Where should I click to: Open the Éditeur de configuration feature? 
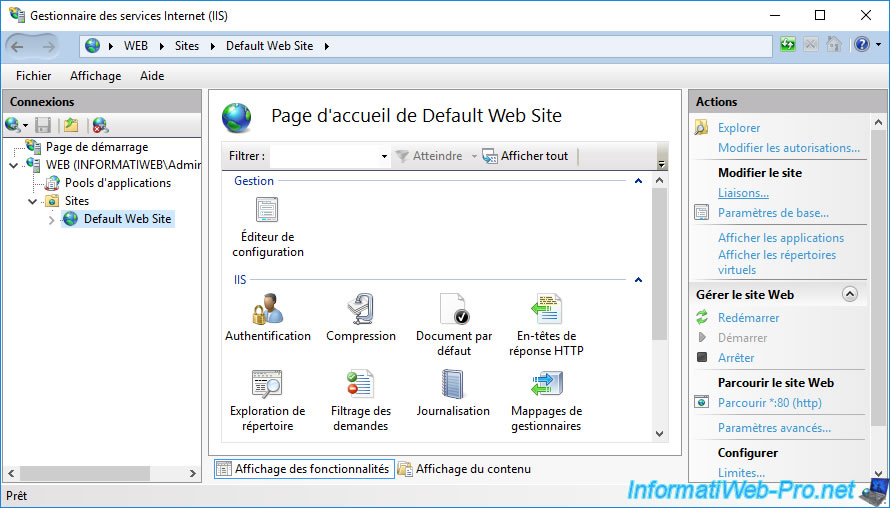pyautogui.click(x=267, y=226)
